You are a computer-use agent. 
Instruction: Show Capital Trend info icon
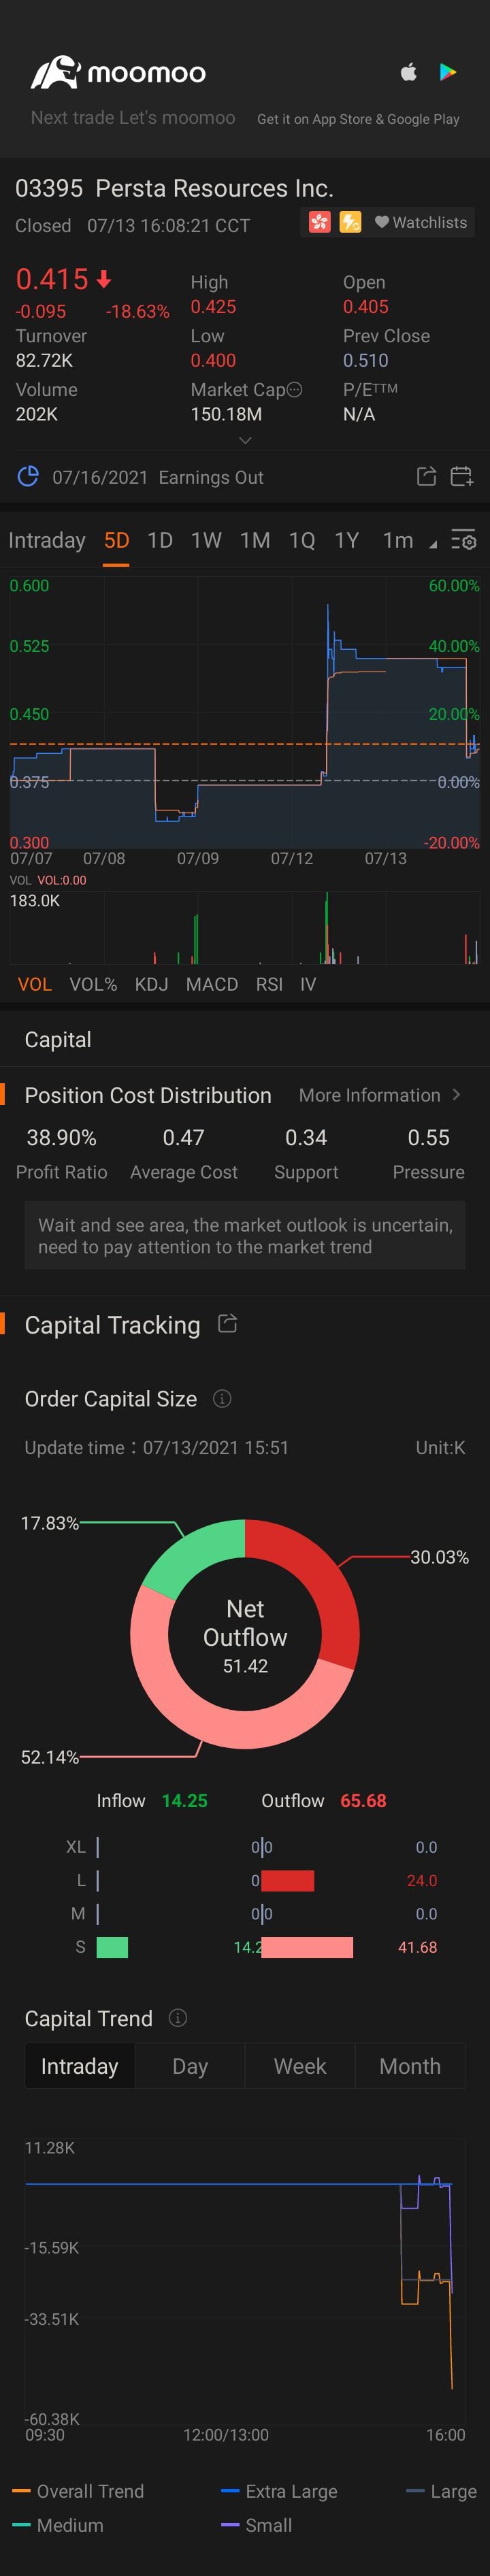[178, 2018]
